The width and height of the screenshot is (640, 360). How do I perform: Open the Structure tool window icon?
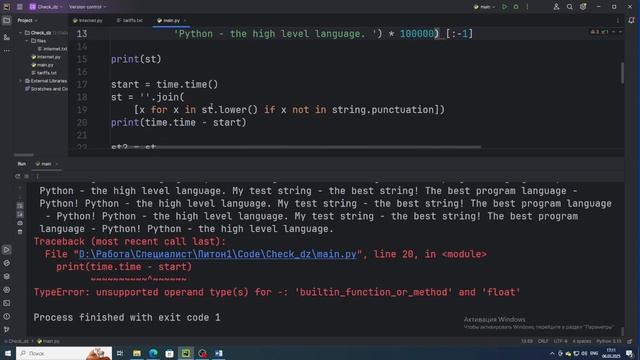pos(7,37)
